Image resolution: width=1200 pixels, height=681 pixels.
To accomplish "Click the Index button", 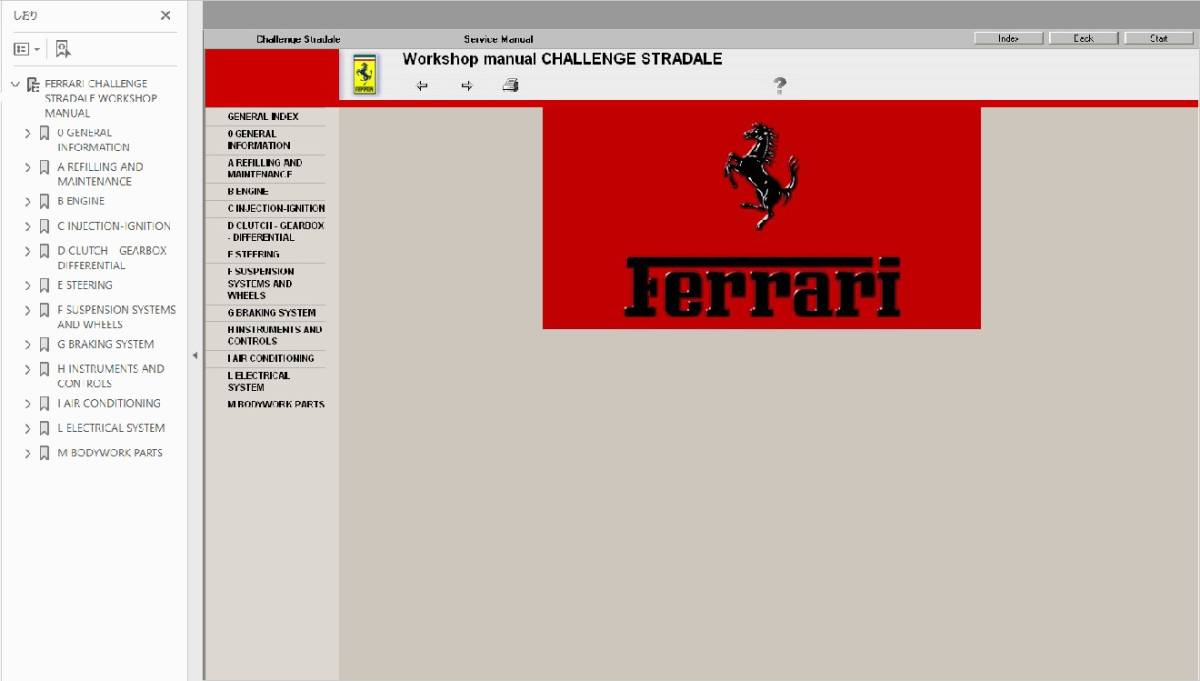I will point(1008,38).
